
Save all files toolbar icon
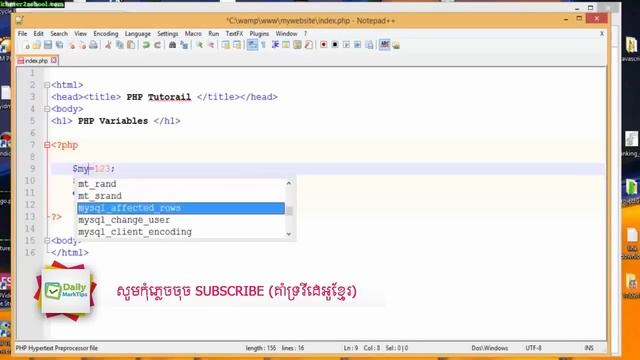(60, 45)
